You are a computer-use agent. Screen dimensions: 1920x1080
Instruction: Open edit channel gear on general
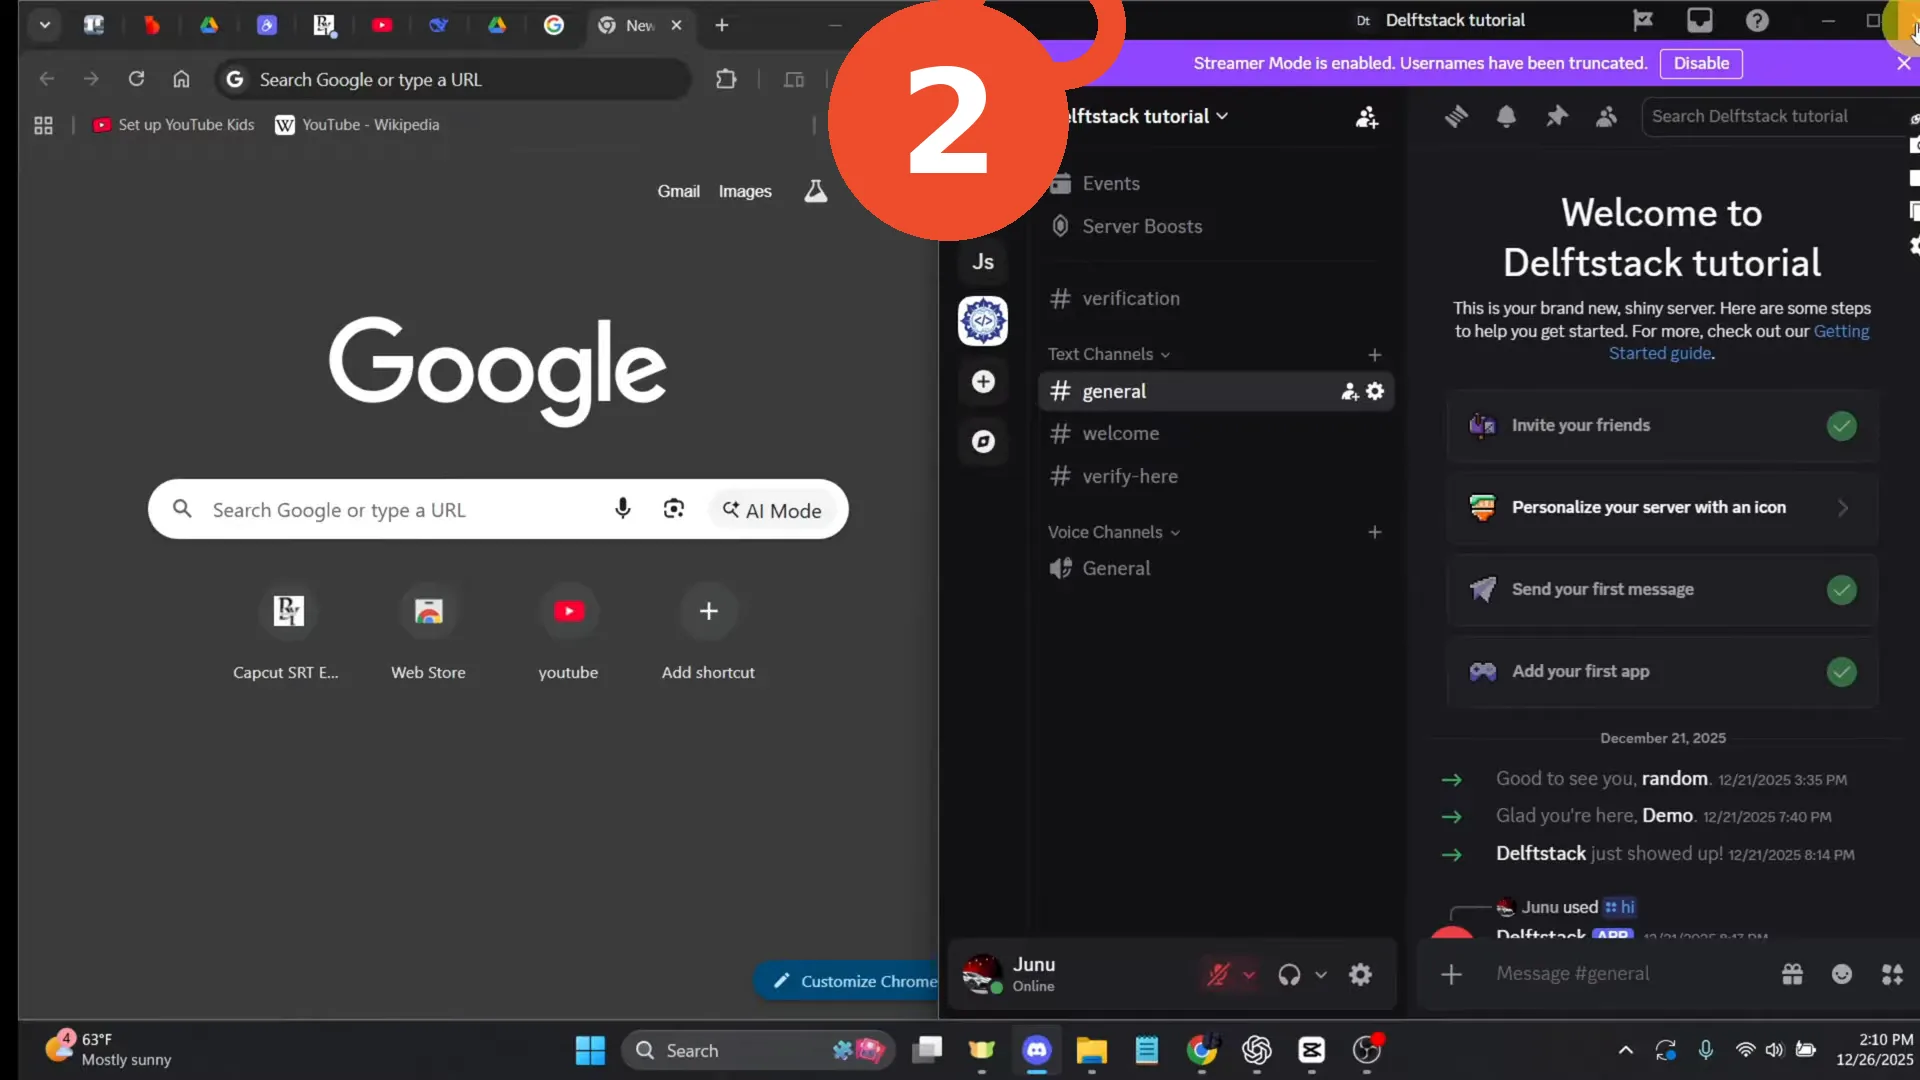pyautogui.click(x=1375, y=391)
